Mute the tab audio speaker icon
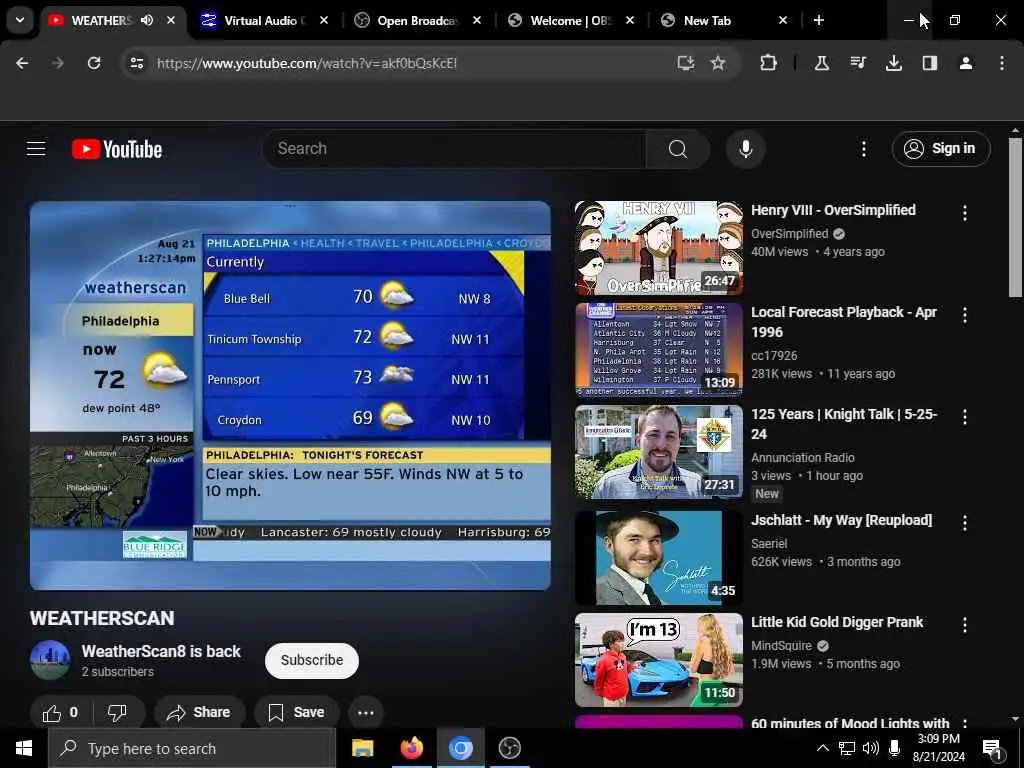This screenshot has width=1024, height=768. click(x=147, y=20)
